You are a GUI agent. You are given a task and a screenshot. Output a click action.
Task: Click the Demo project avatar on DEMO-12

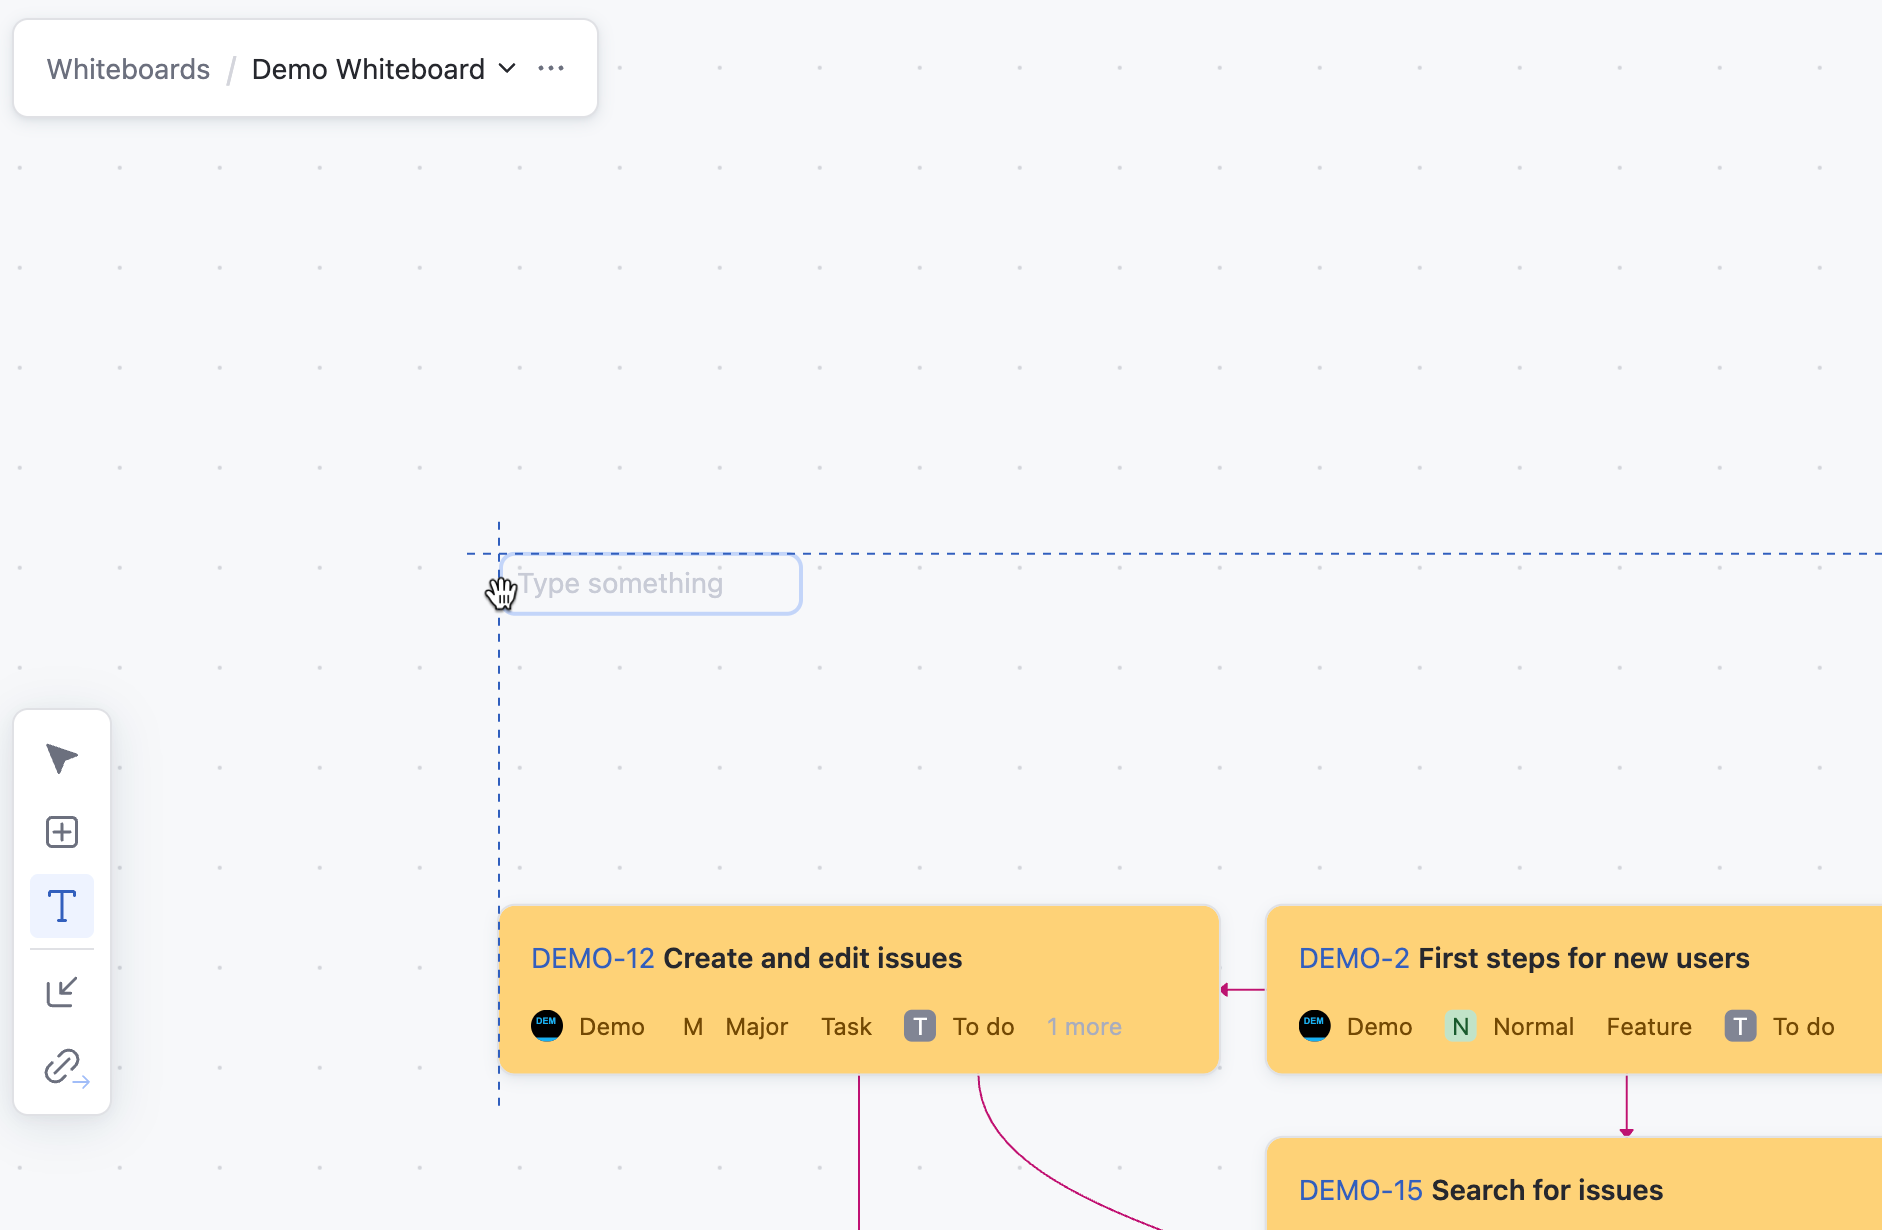point(547,1026)
